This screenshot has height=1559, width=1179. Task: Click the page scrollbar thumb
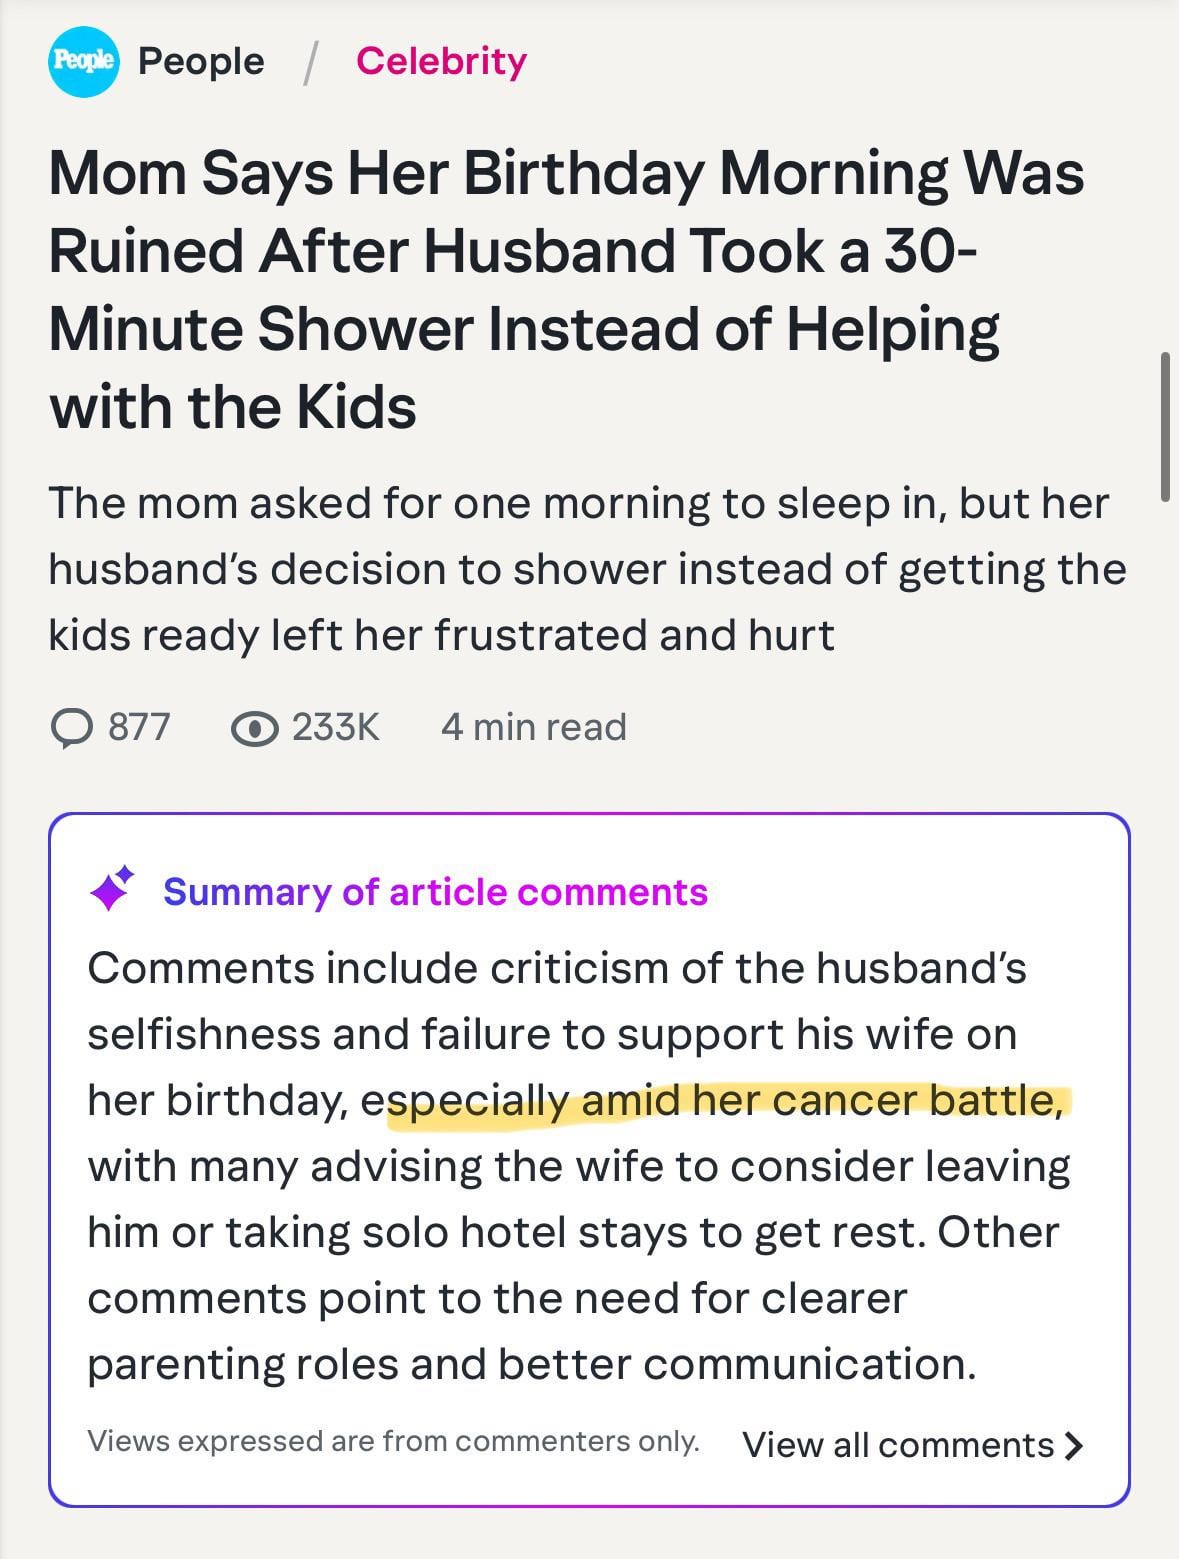1165,425
